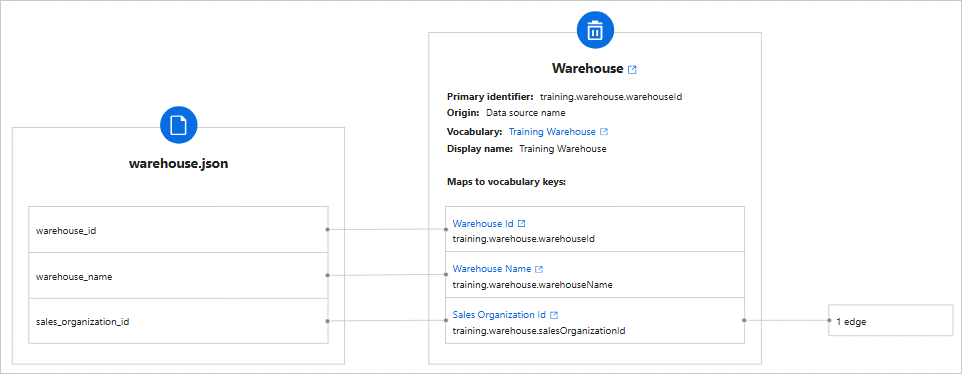Click the trash icon above Warehouse card
This screenshot has height=374, width=962.
click(x=595, y=30)
